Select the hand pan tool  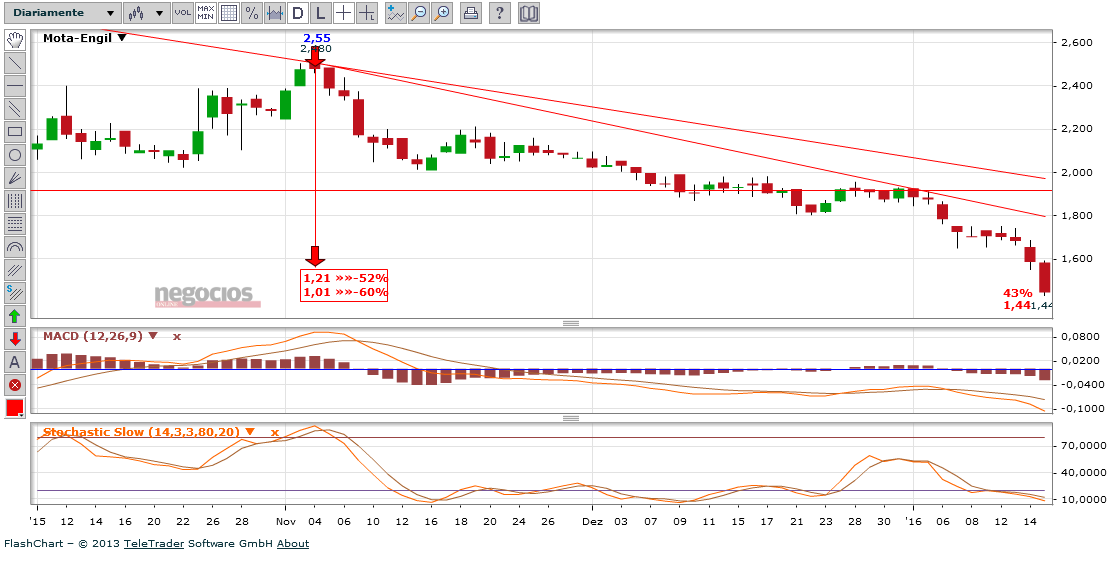(x=15, y=40)
